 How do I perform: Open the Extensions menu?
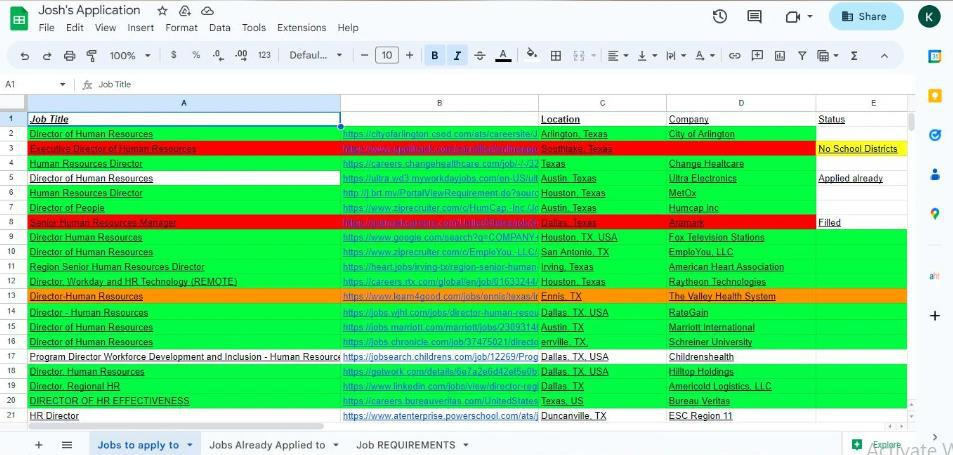[x=301, y=28]
